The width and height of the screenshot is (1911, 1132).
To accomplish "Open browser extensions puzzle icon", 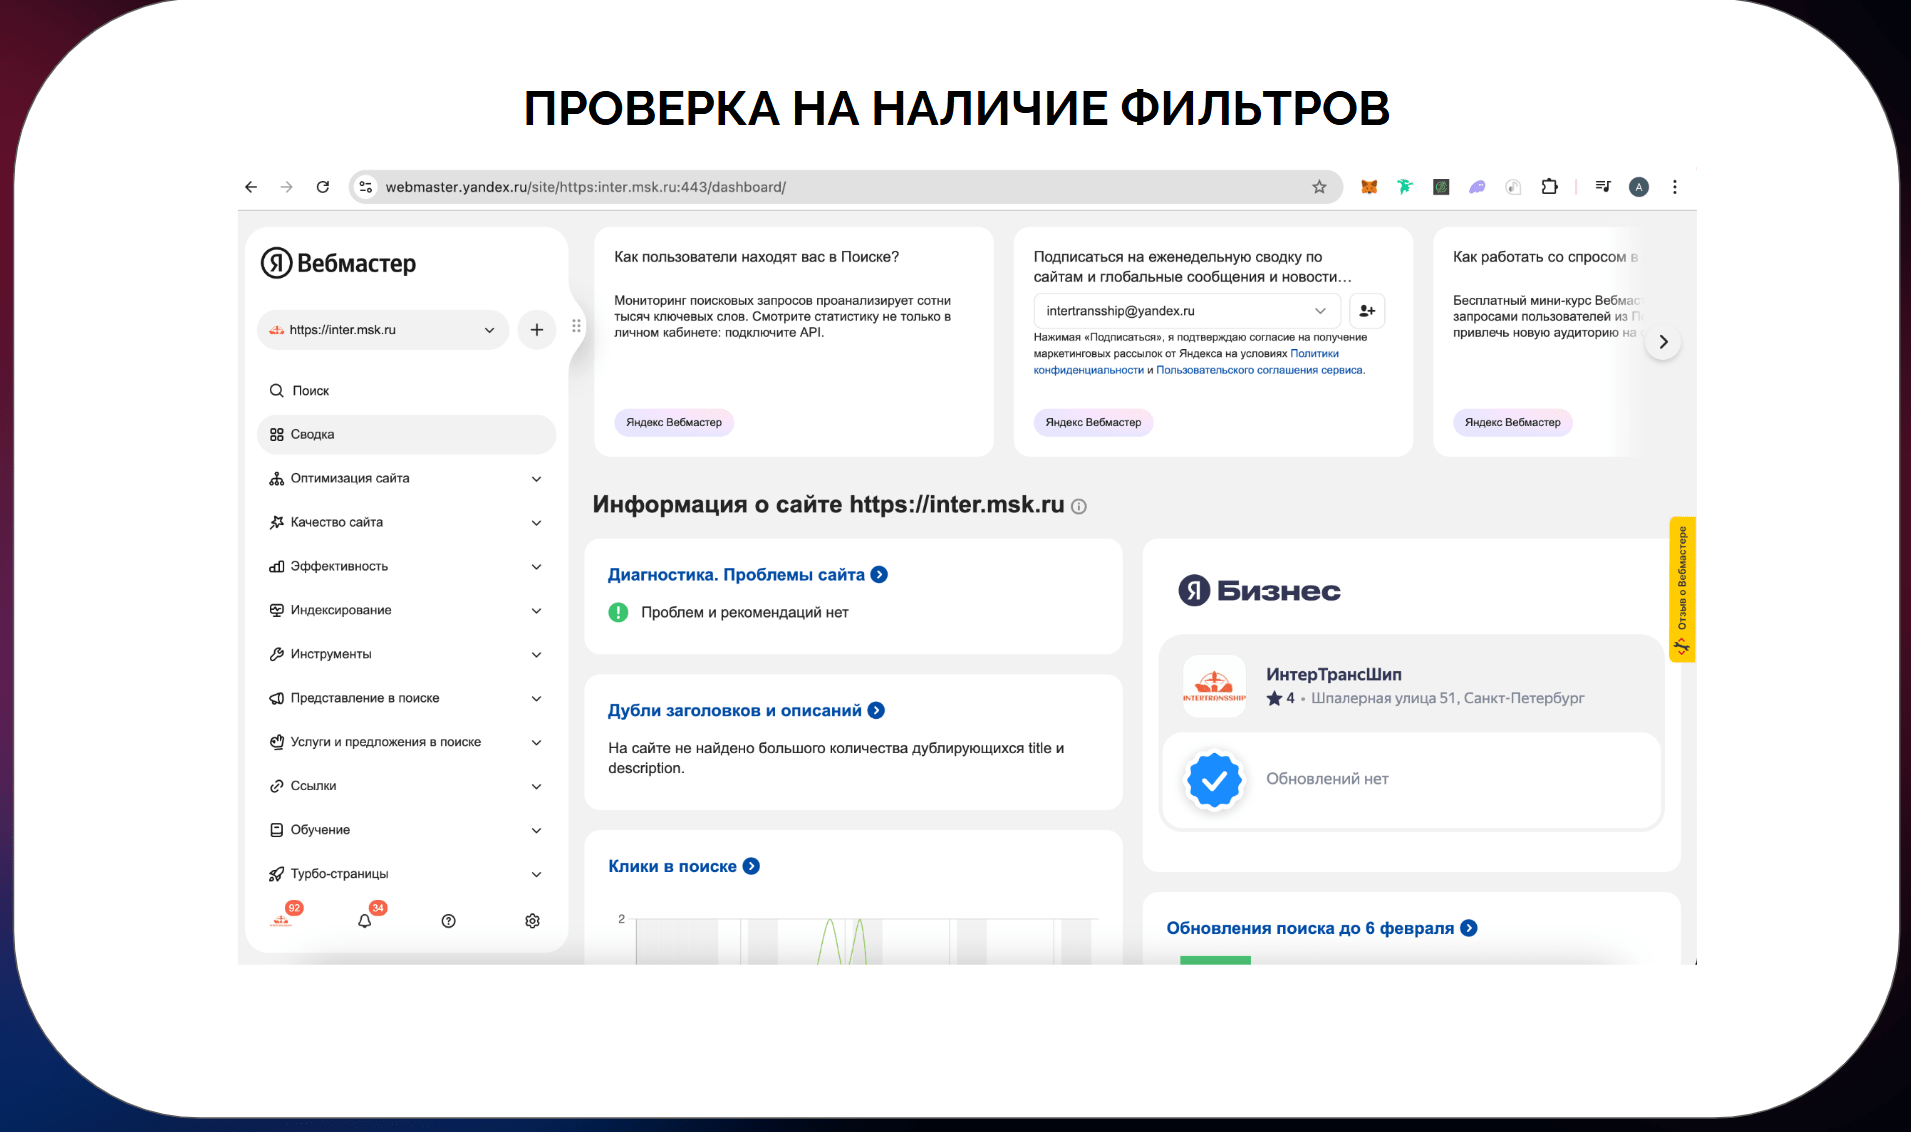I will [1549, 187].
